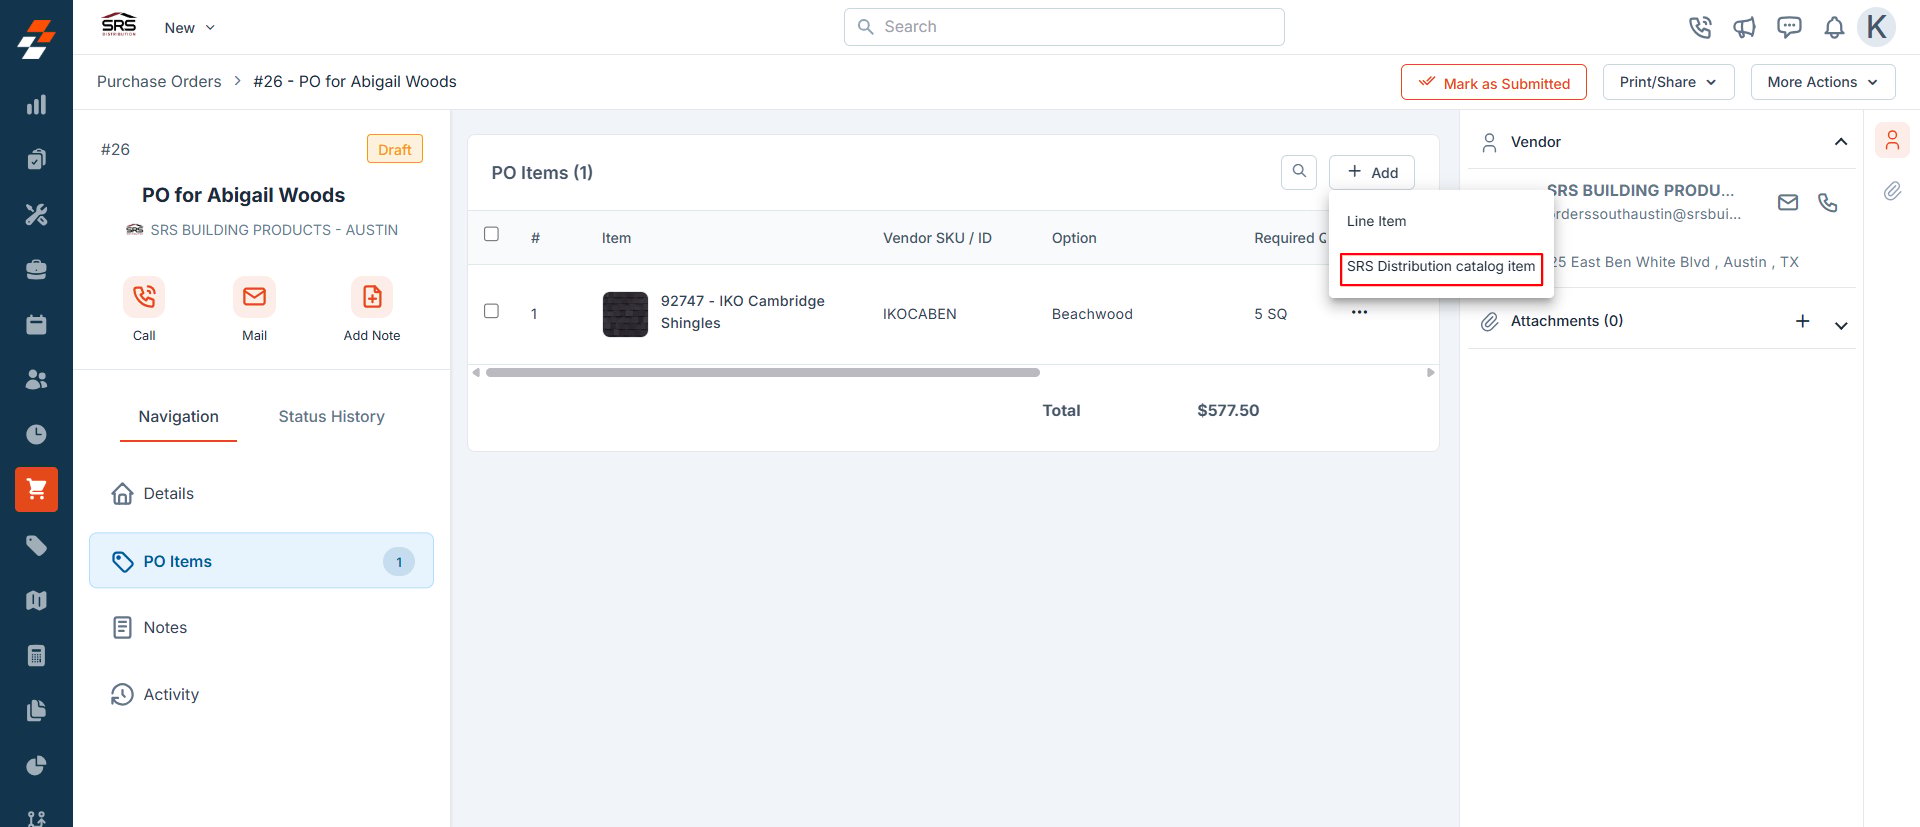Open the More Actions dropdown

coord(1823,82)
